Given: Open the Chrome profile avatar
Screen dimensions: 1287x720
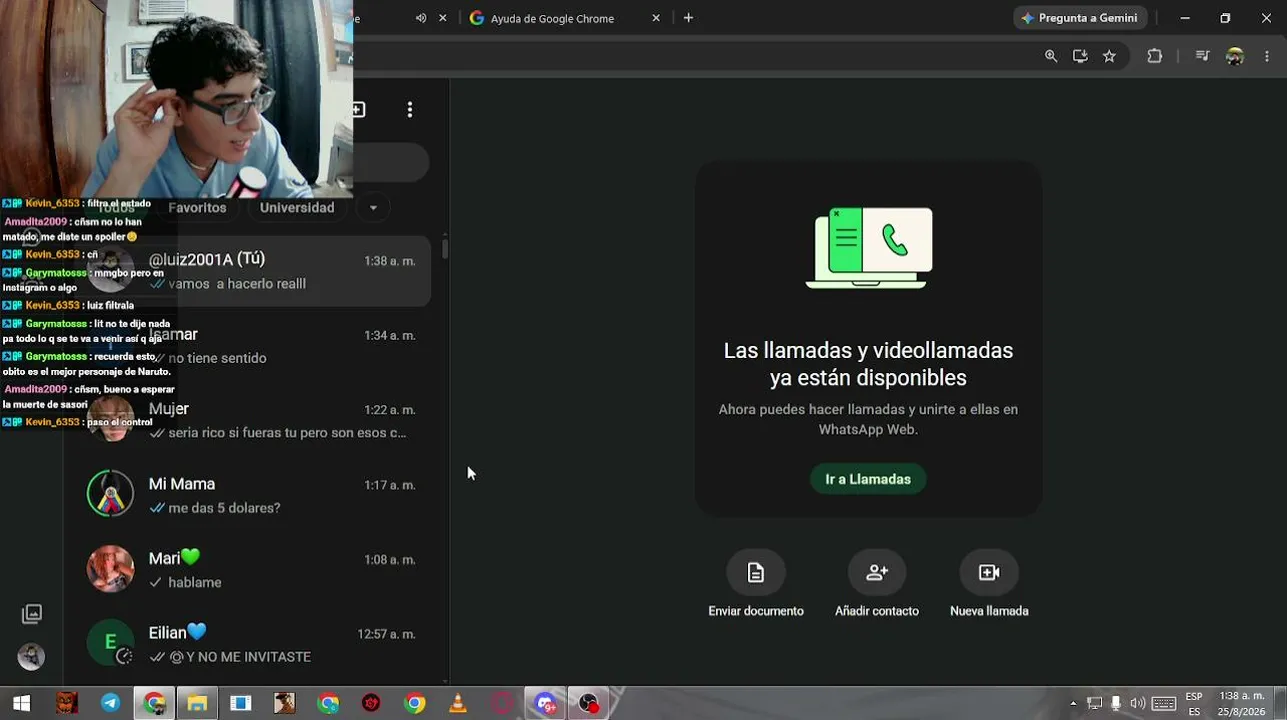Looking at the screenshot, I should click(x=1235, y=57).
